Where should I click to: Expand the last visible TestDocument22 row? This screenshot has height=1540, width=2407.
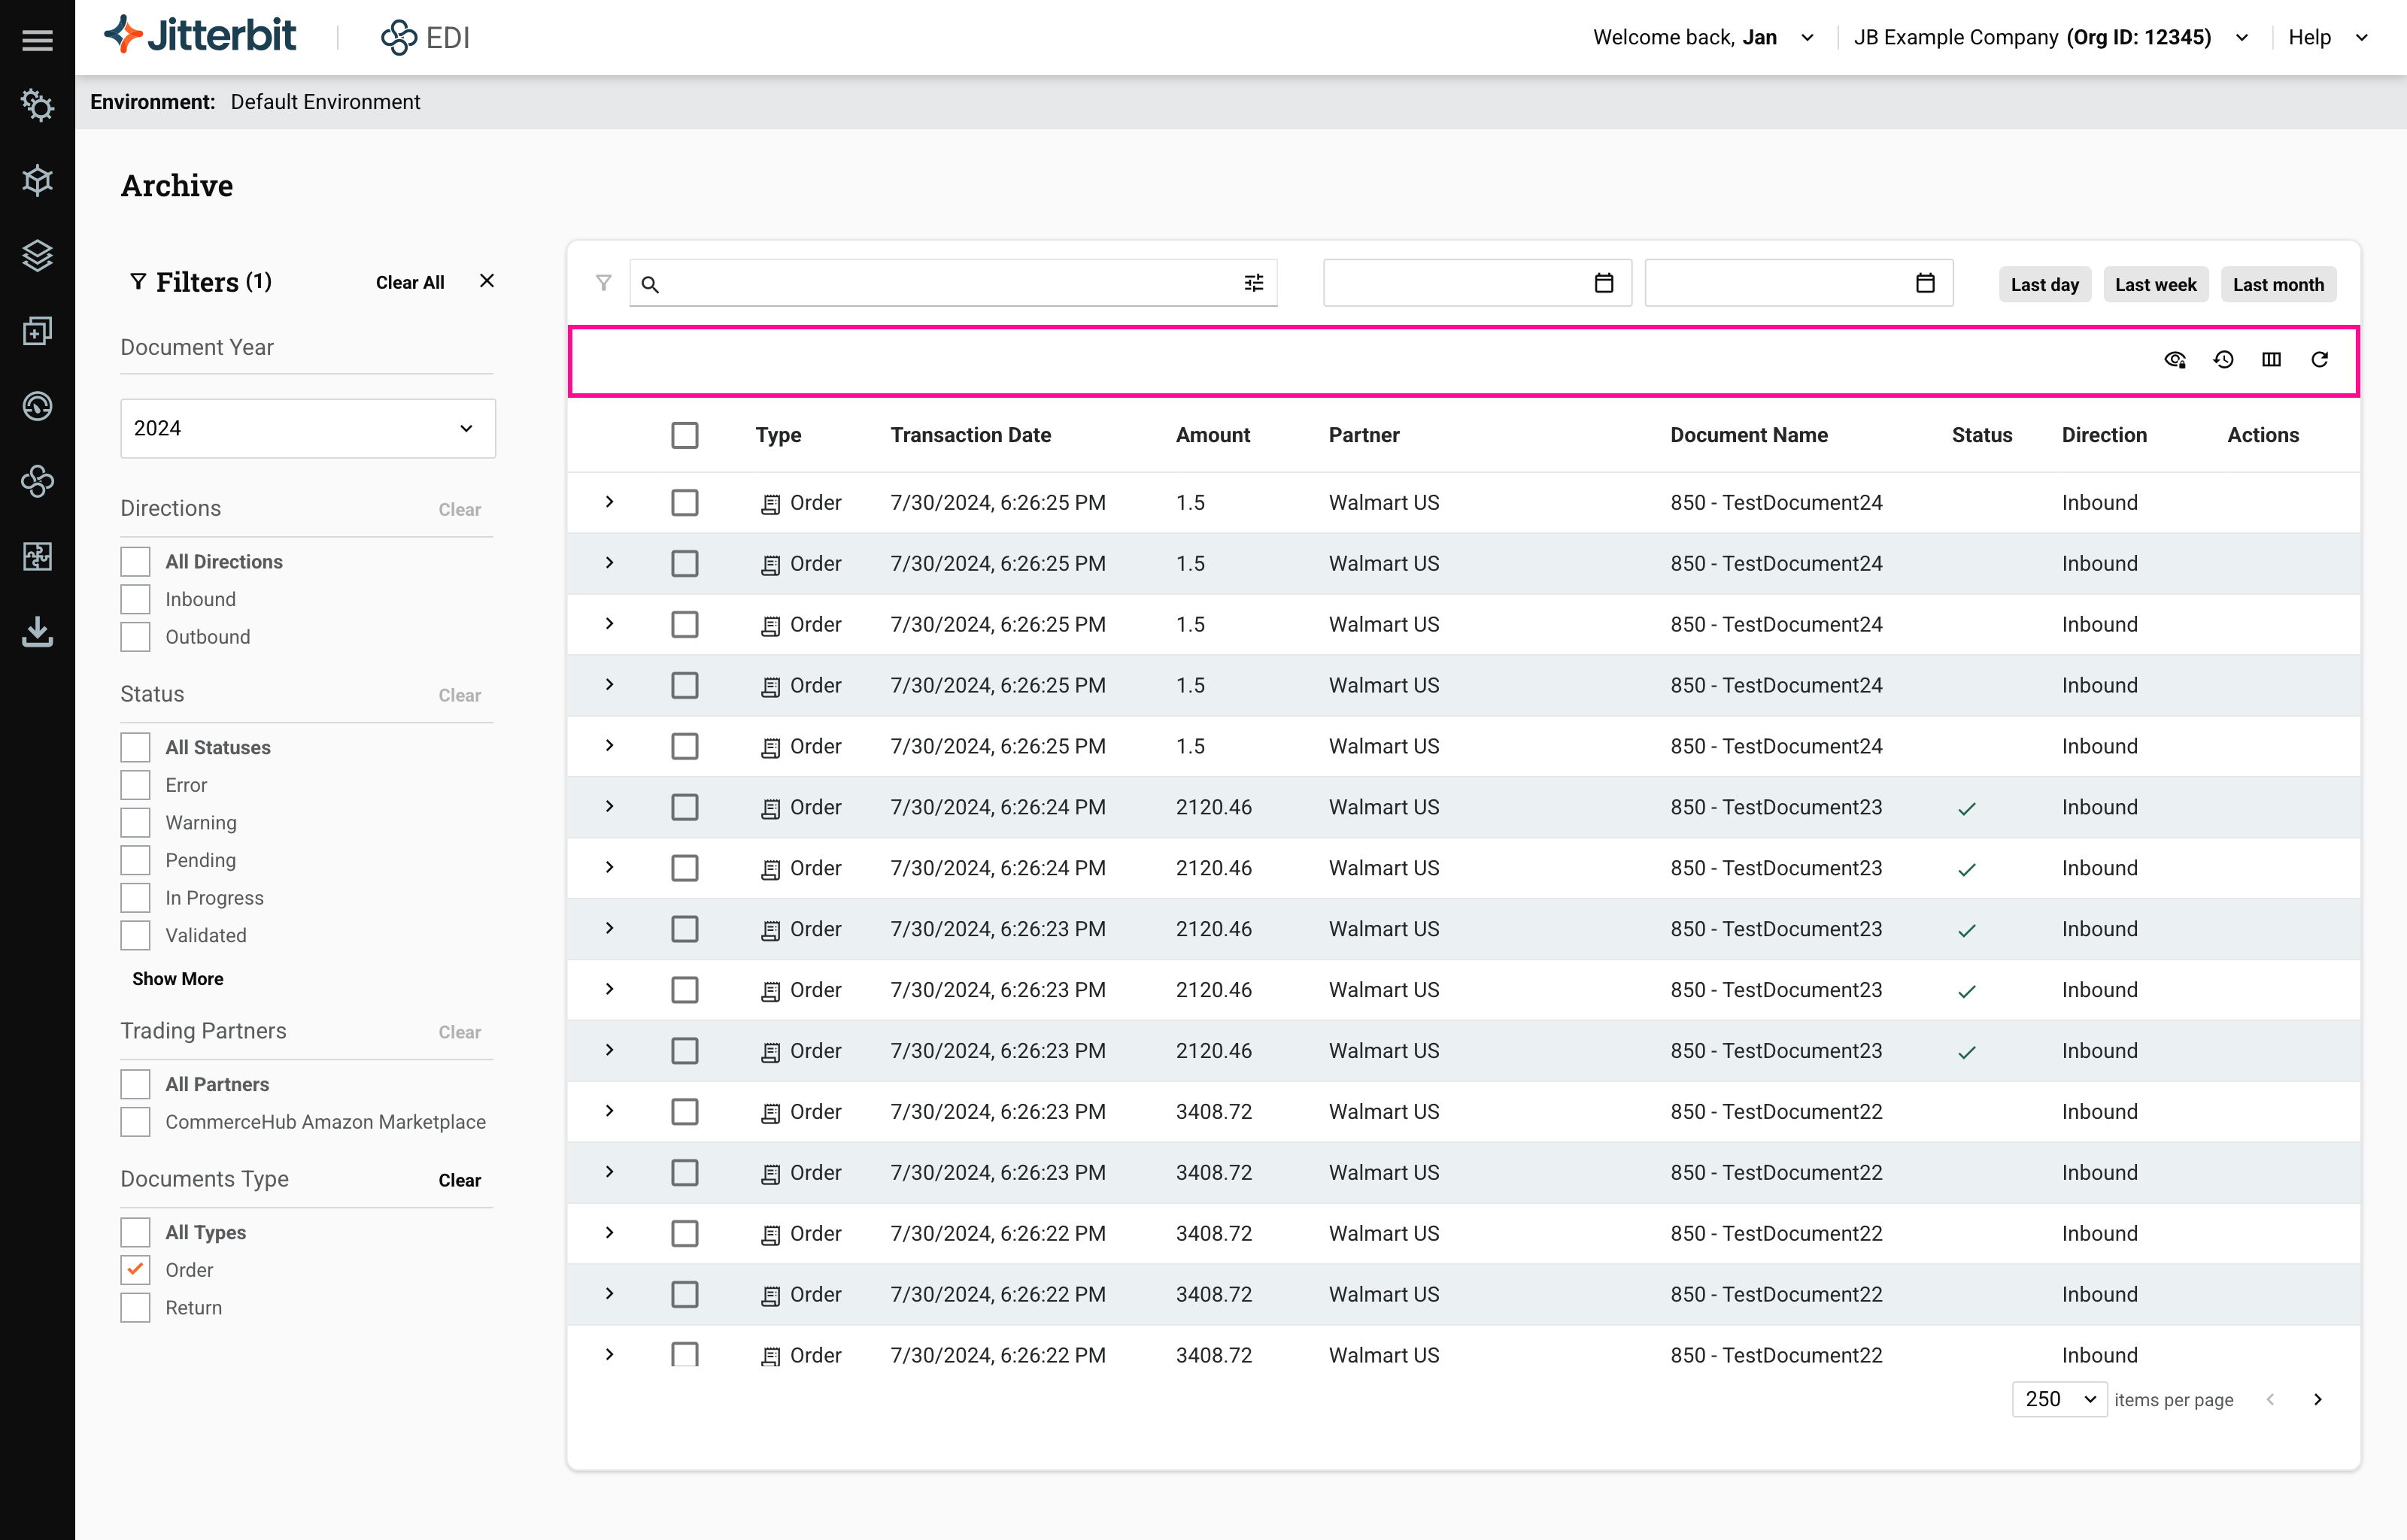click(x=609, y=1355)
